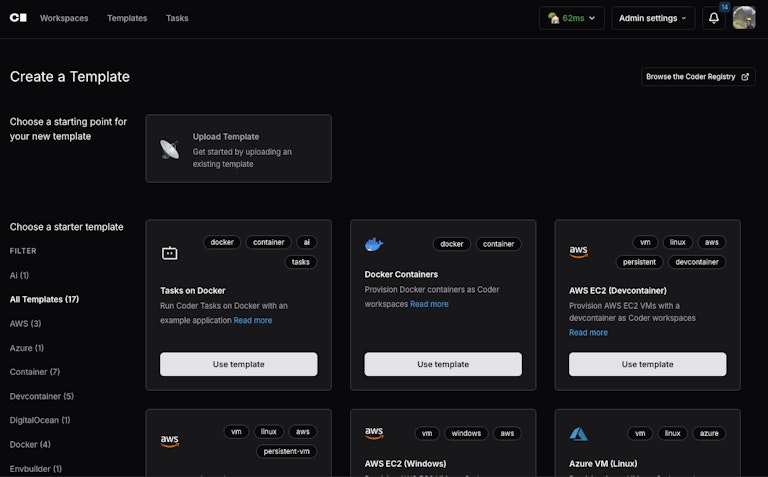Click the satellite dish Upload Template icon
Image resolution: width=768 pixels, height=477 pixels.
169,149
